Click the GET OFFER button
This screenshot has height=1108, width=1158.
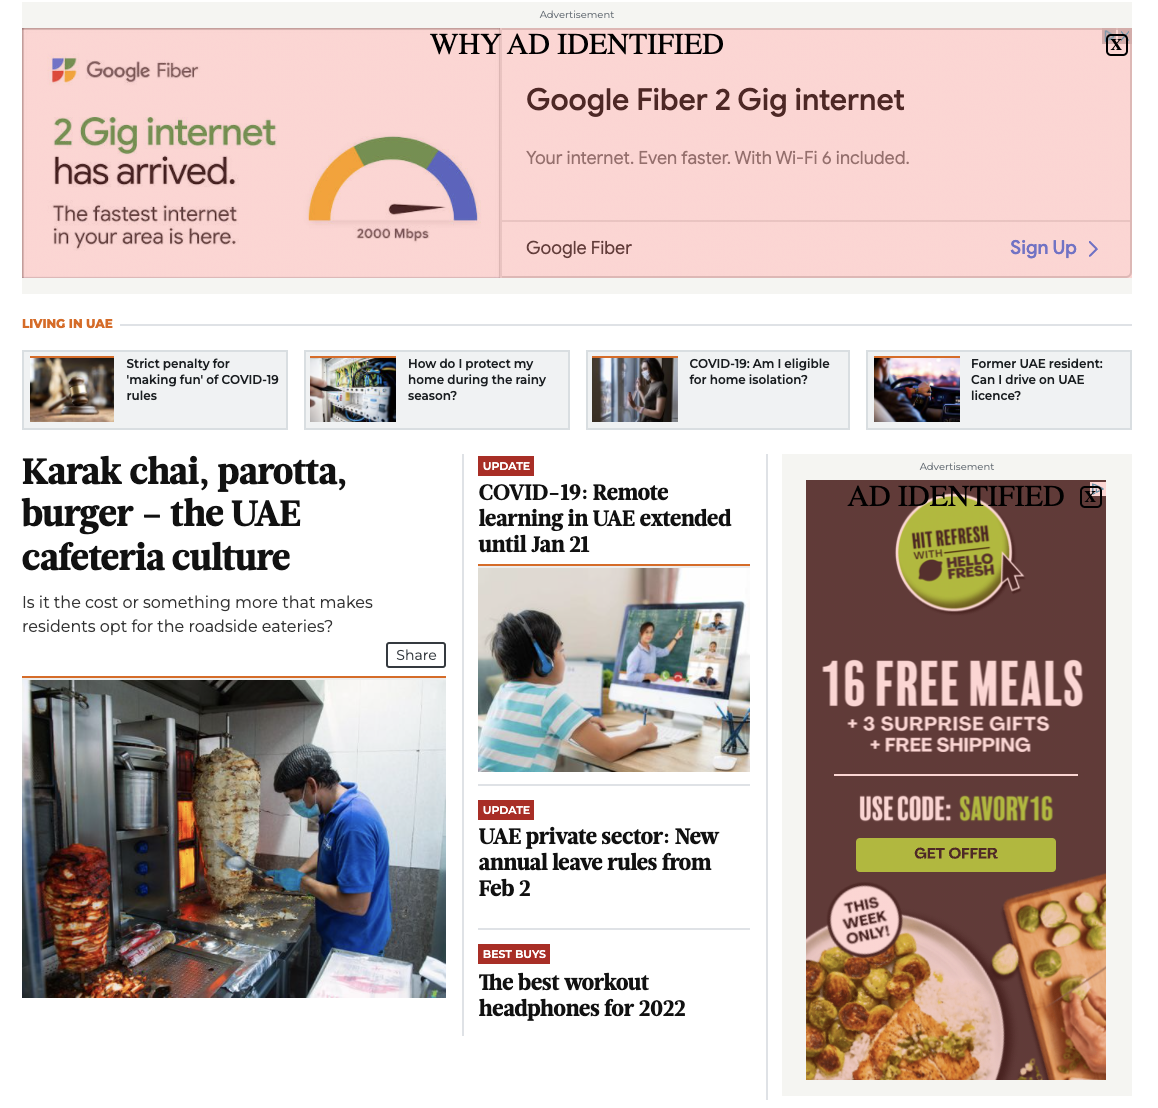tap(956, 854)
